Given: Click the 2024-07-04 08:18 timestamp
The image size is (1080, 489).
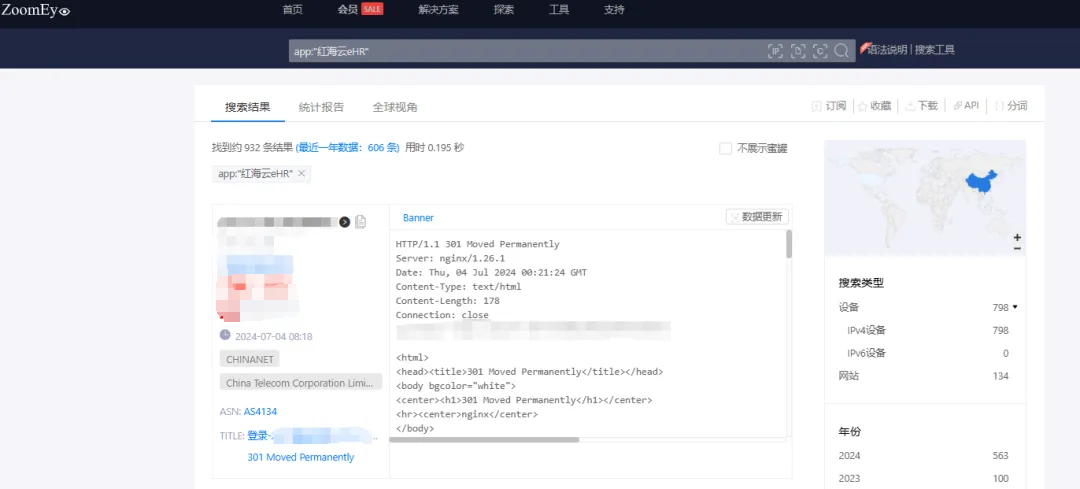Looking at the screenshot, I should (x=273, y=337).
